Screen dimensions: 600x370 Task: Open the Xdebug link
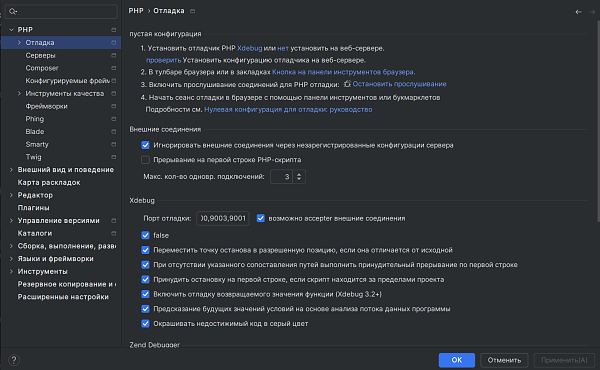point(249,48)
